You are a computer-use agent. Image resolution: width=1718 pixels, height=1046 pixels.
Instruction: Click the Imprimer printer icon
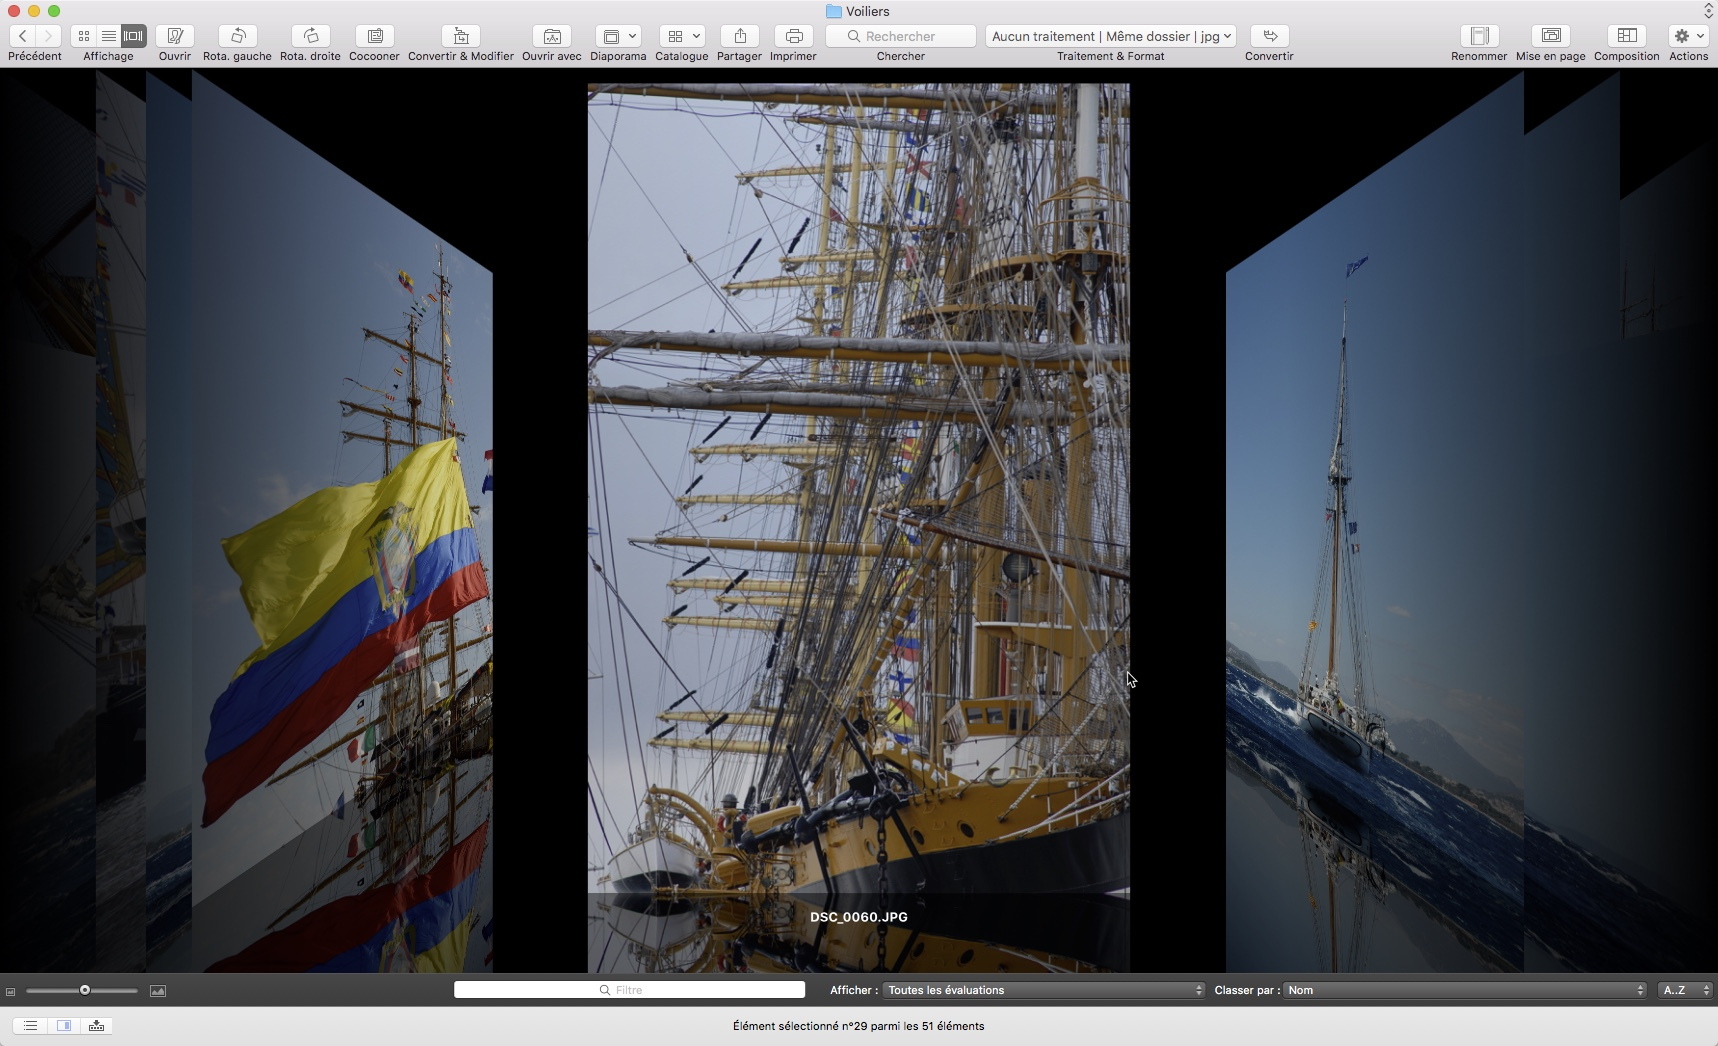click(793, 36)
